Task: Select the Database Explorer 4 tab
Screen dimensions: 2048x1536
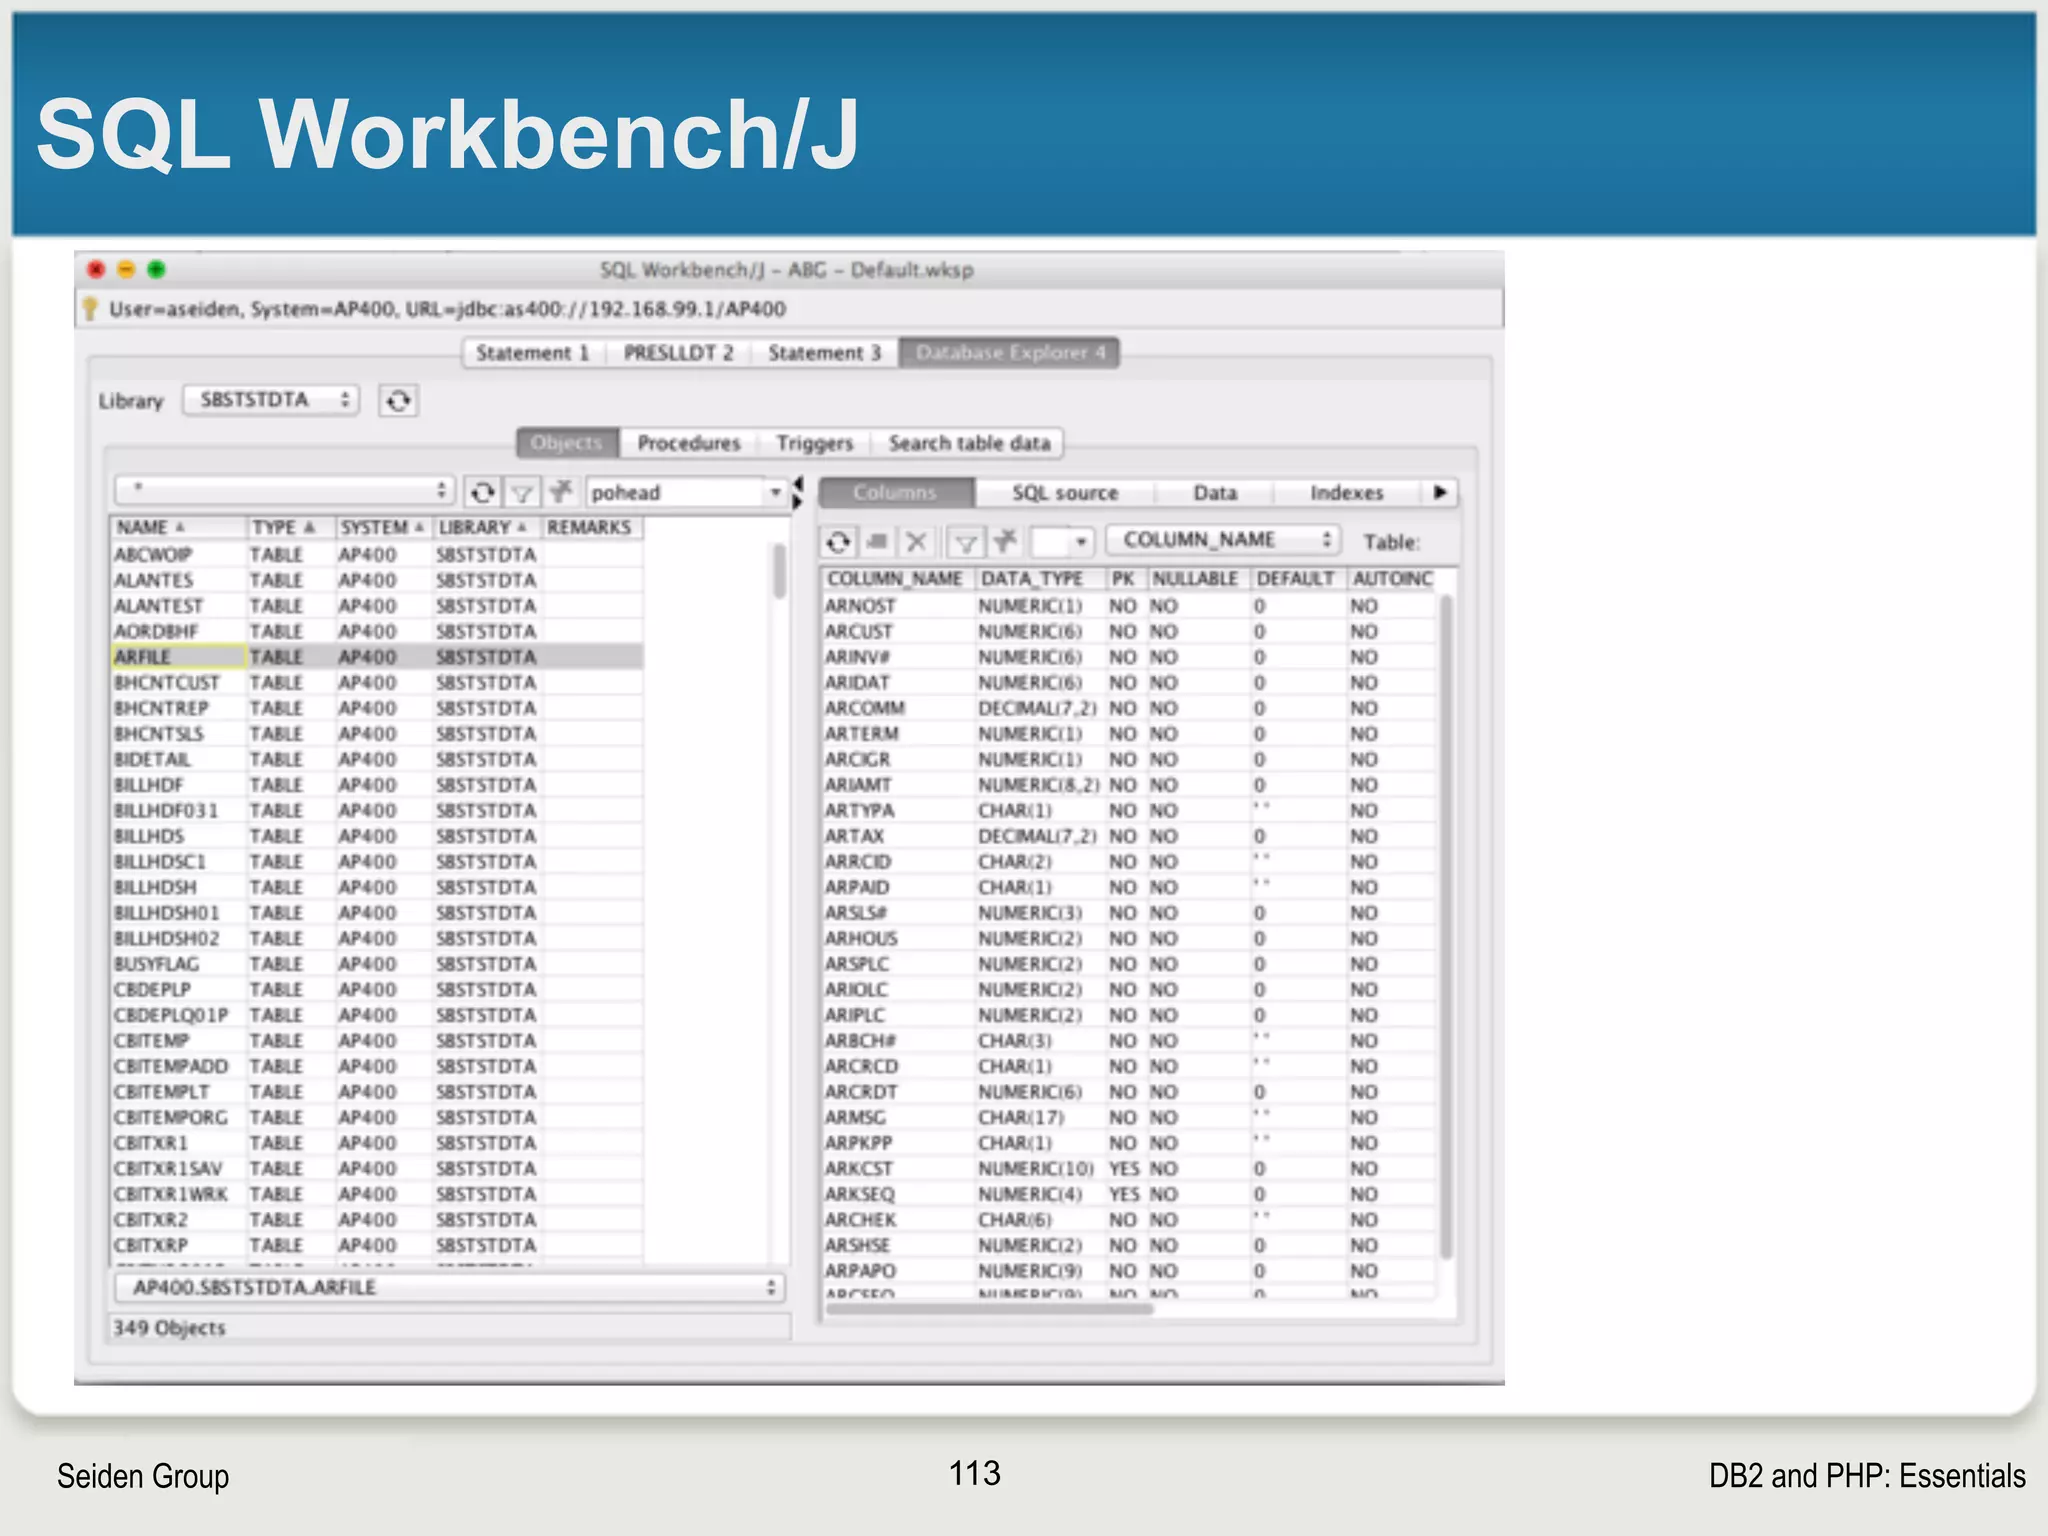Action: click(x=1010, y=353)
